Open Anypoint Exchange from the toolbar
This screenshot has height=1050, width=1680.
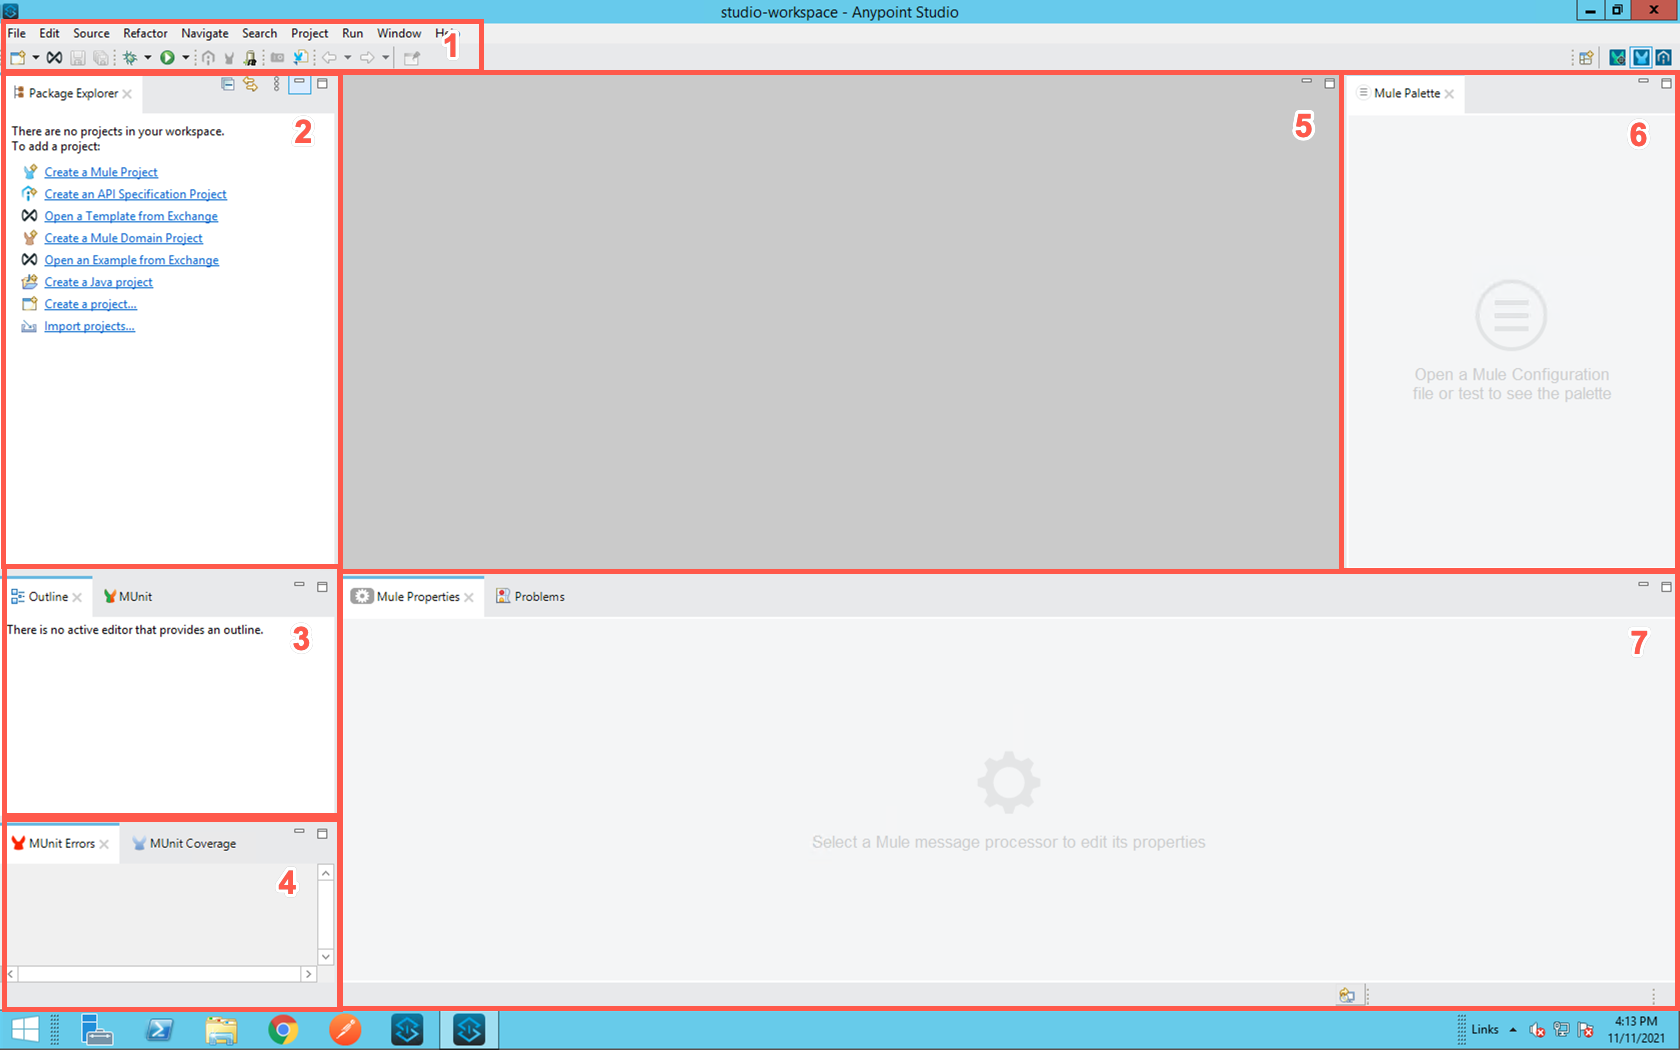click(55, 58)
